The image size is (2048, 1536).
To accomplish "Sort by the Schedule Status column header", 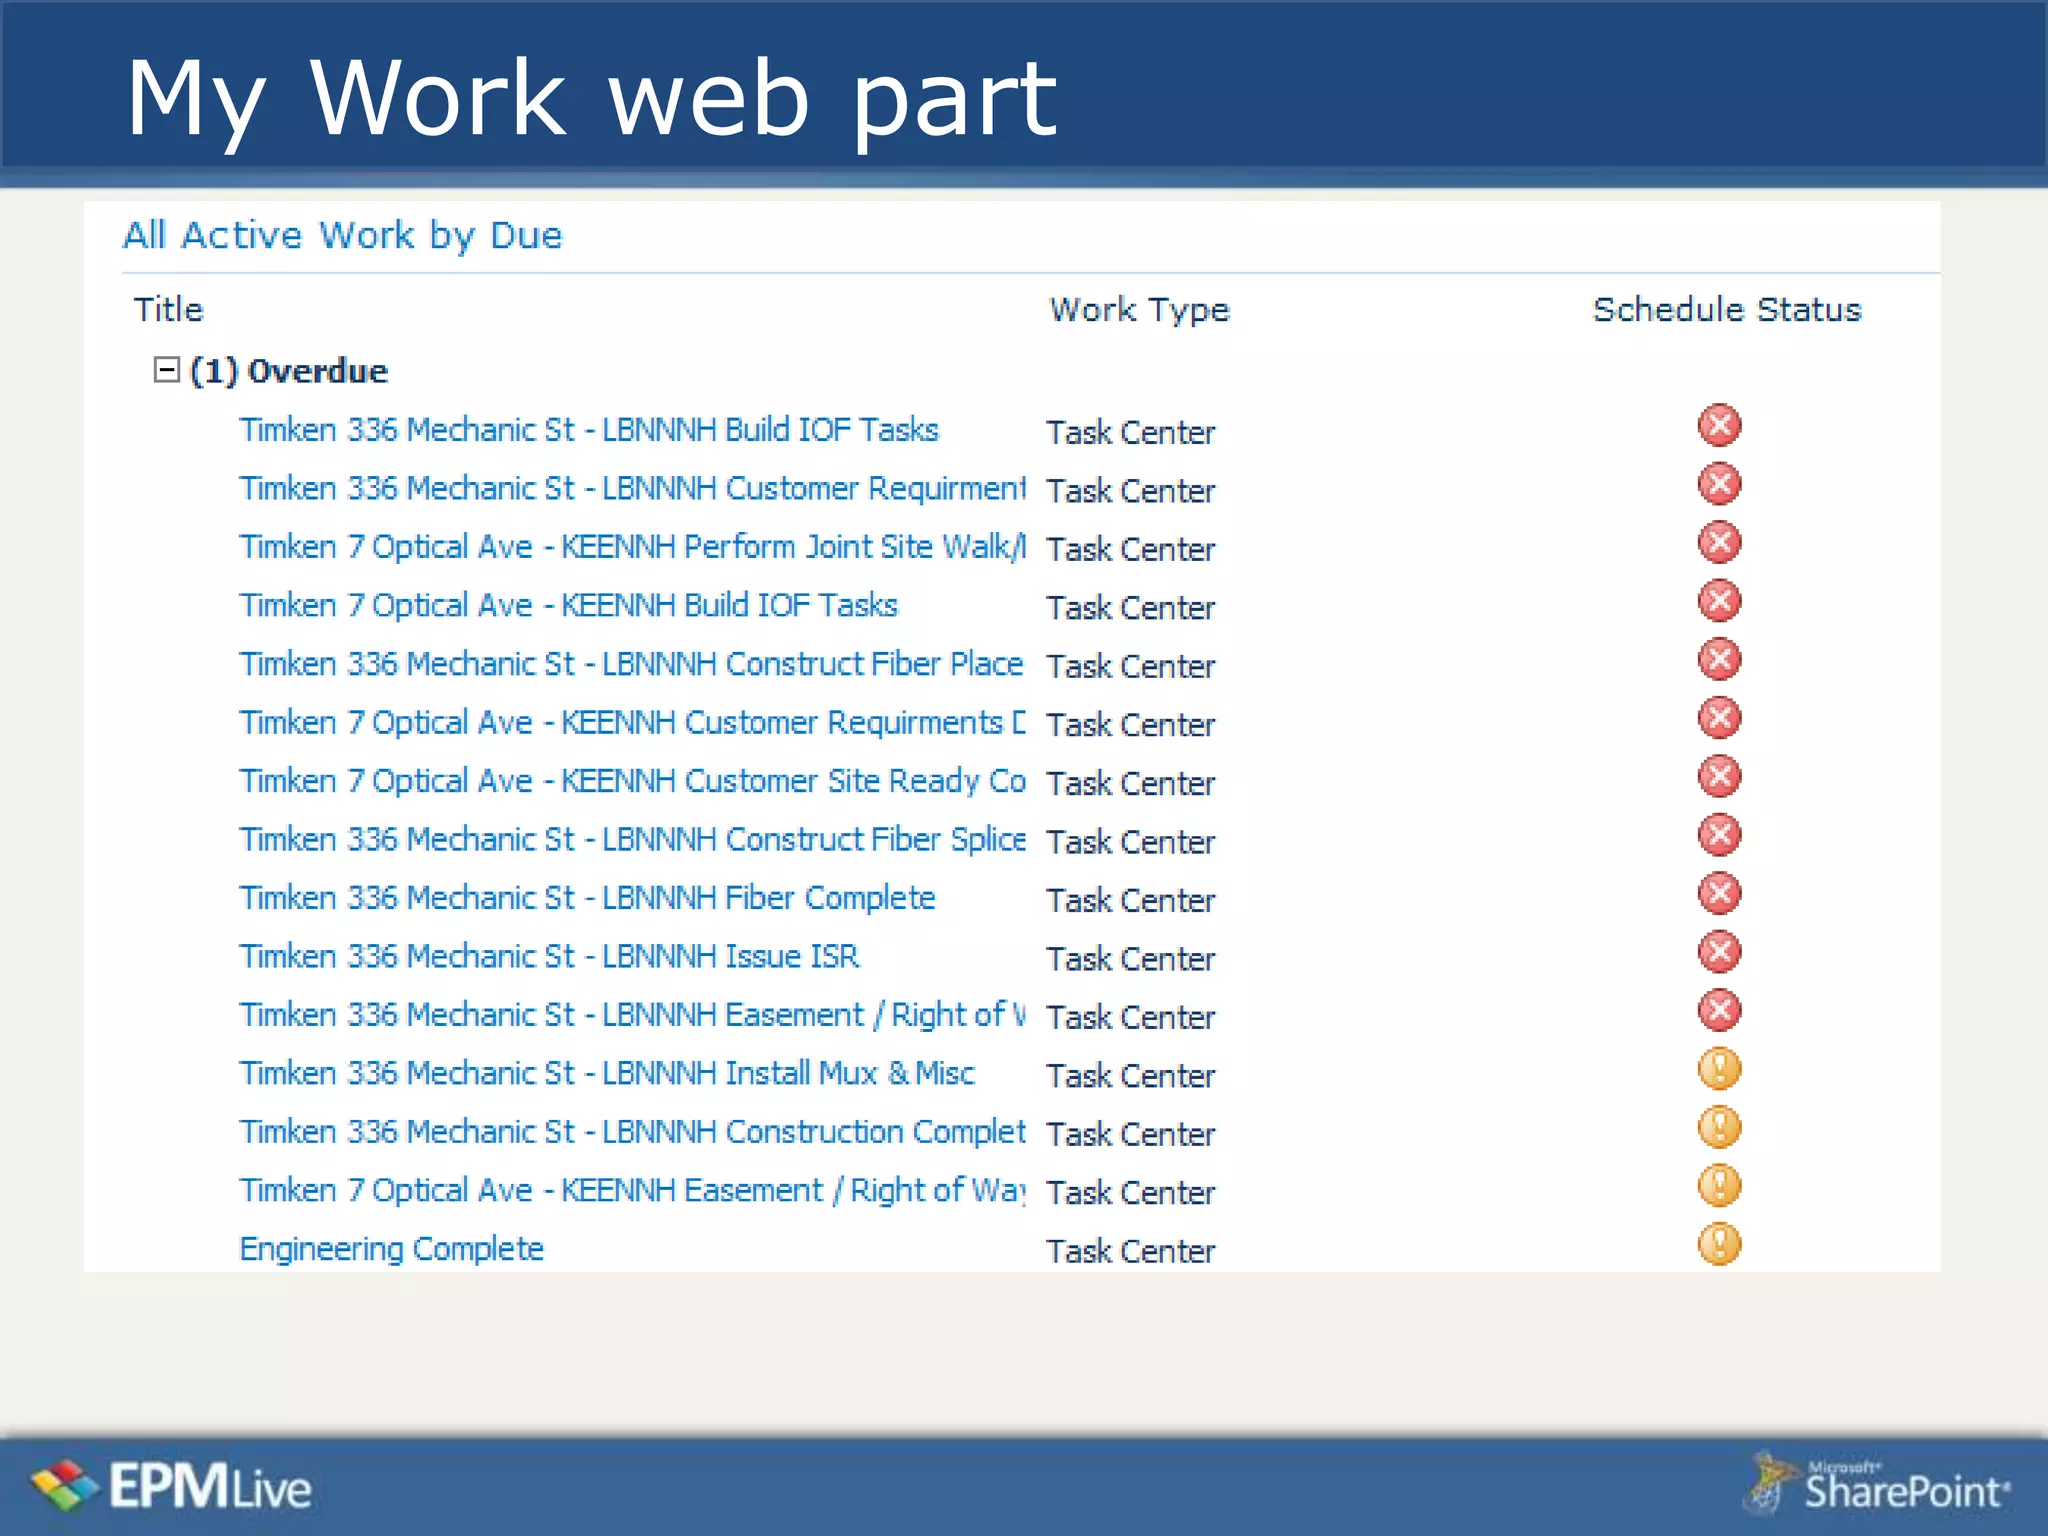I will click(1727, 309).
